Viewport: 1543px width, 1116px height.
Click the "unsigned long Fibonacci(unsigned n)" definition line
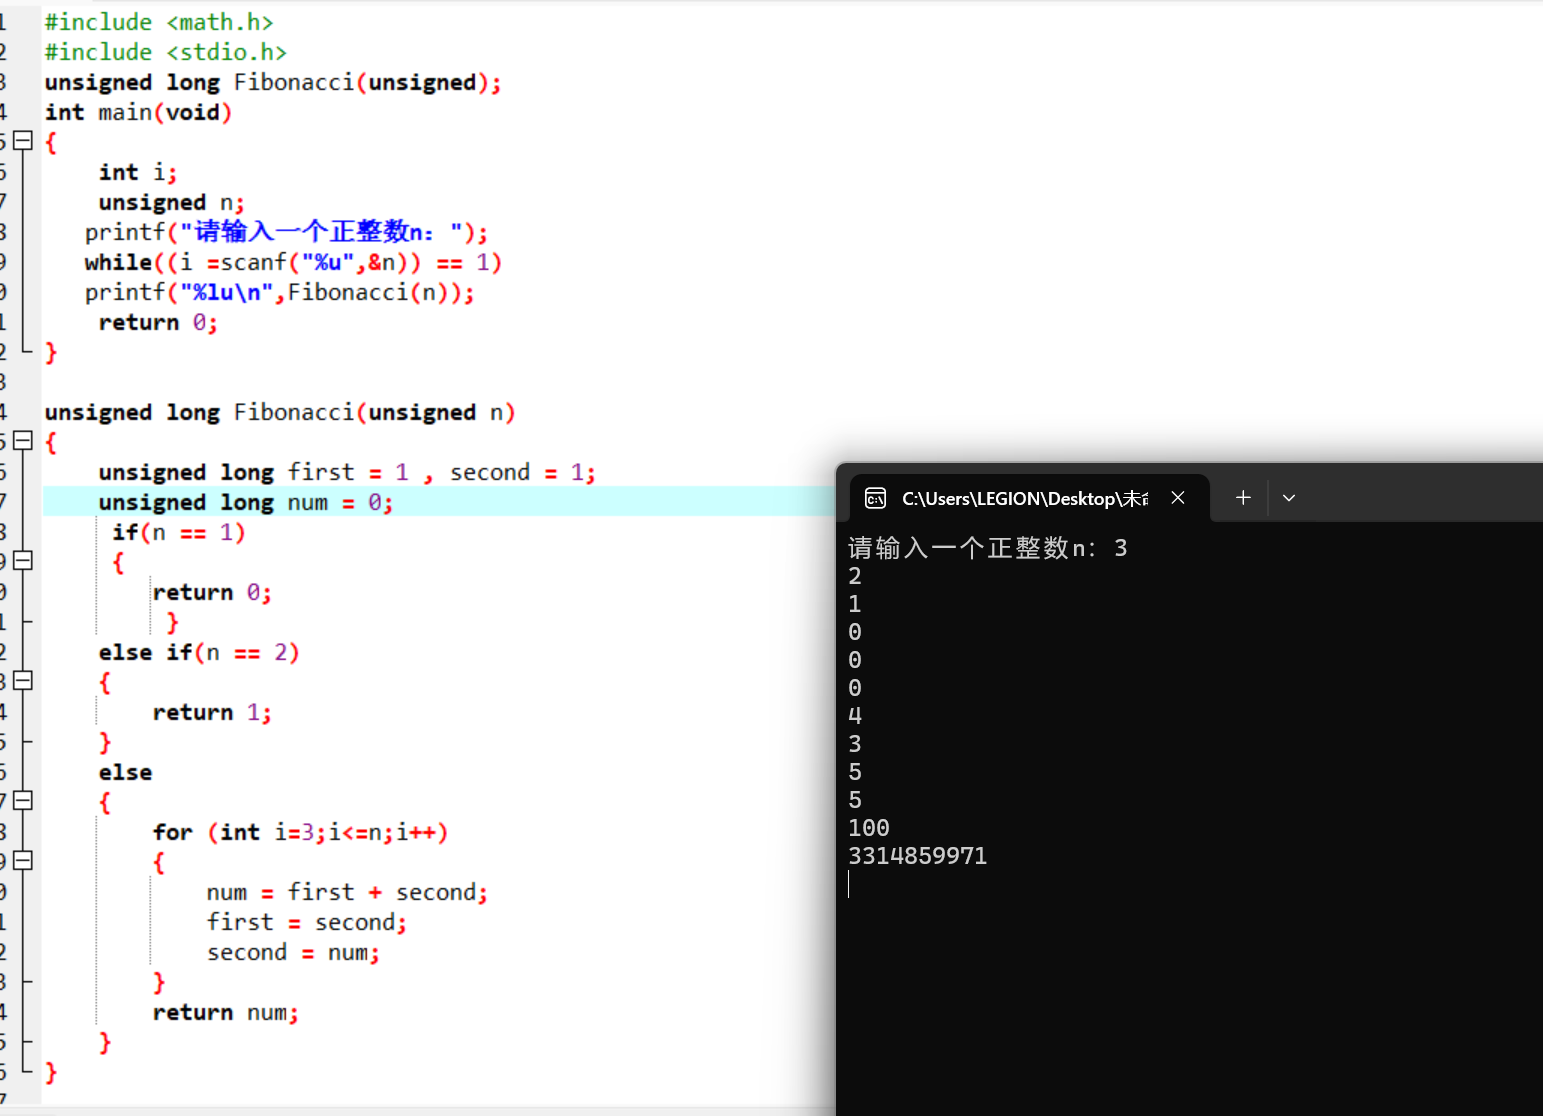click(x=280, y=412)
